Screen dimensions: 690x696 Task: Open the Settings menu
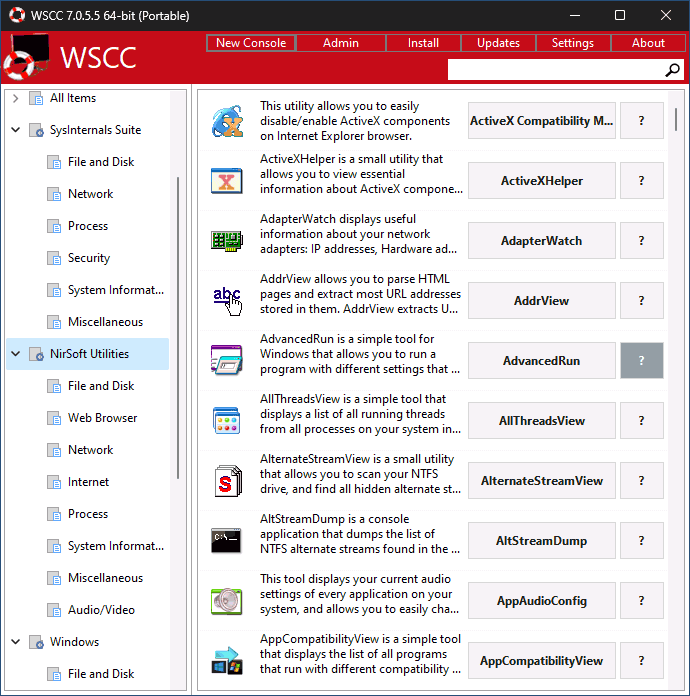coord(573,43)
